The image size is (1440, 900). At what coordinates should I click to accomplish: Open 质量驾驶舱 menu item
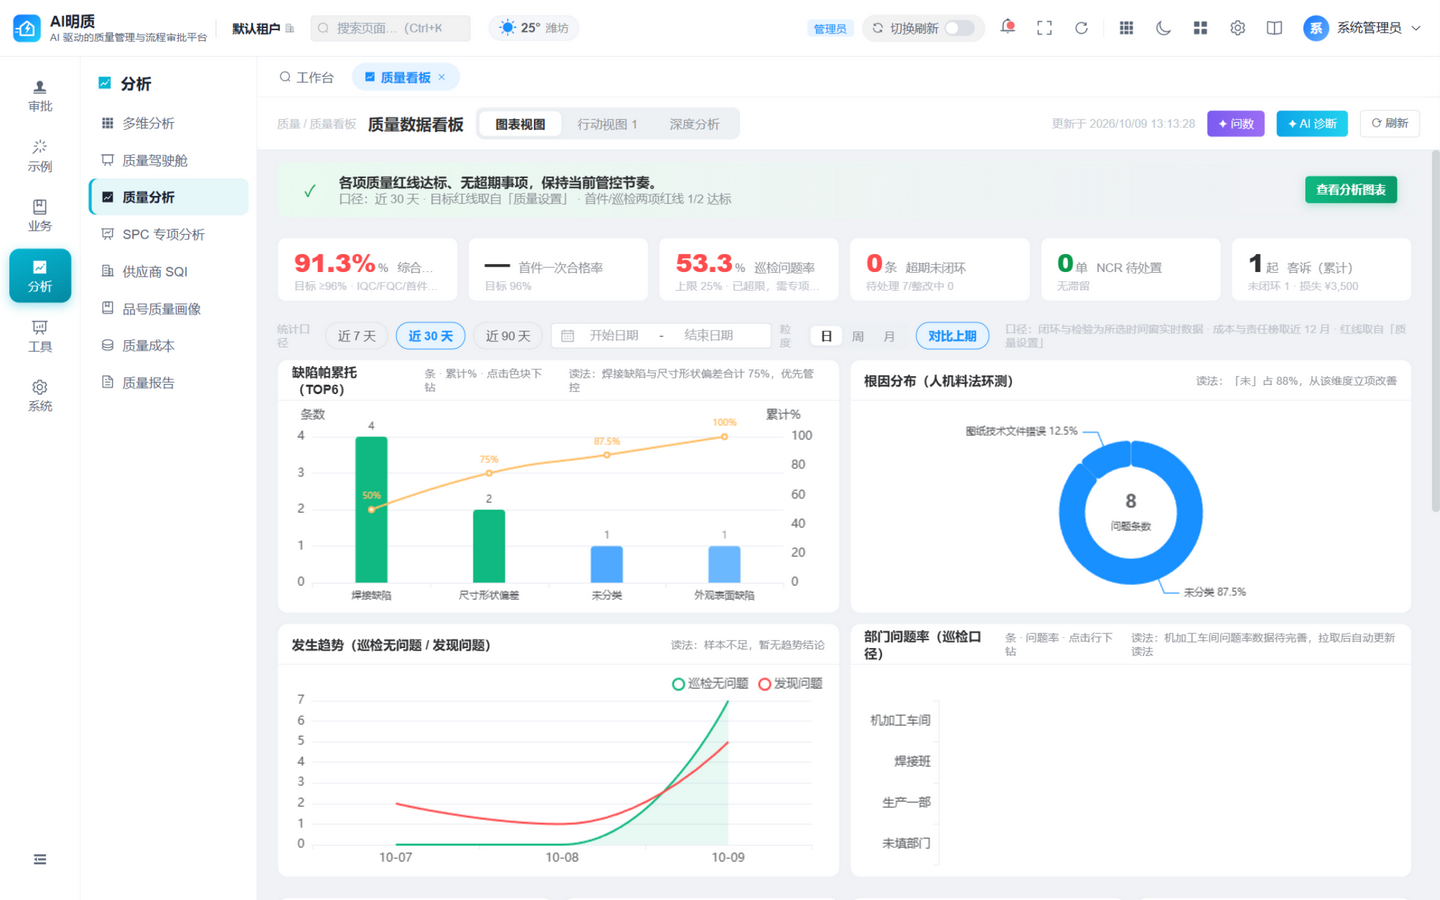click(x=169, y=160)
